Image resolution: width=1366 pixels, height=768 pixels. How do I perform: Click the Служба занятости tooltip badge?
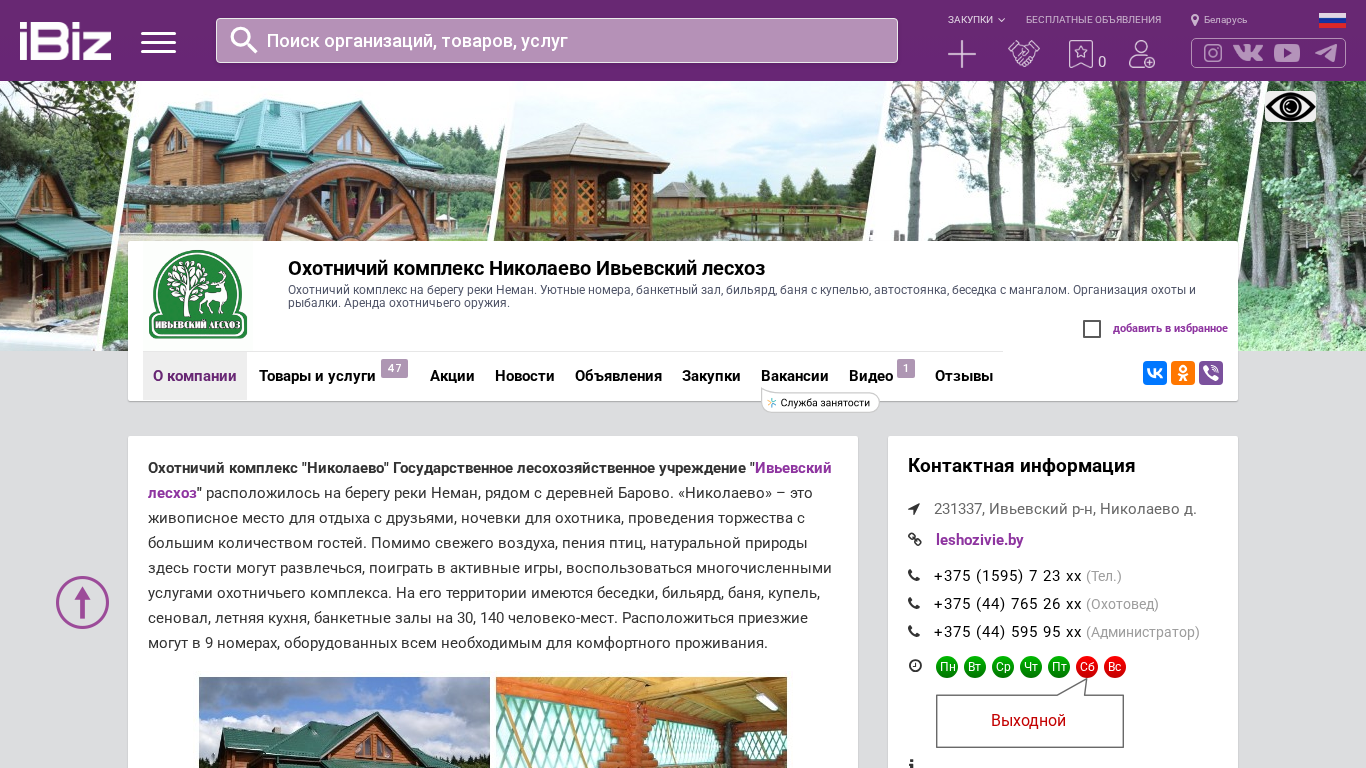click(820, 402)
